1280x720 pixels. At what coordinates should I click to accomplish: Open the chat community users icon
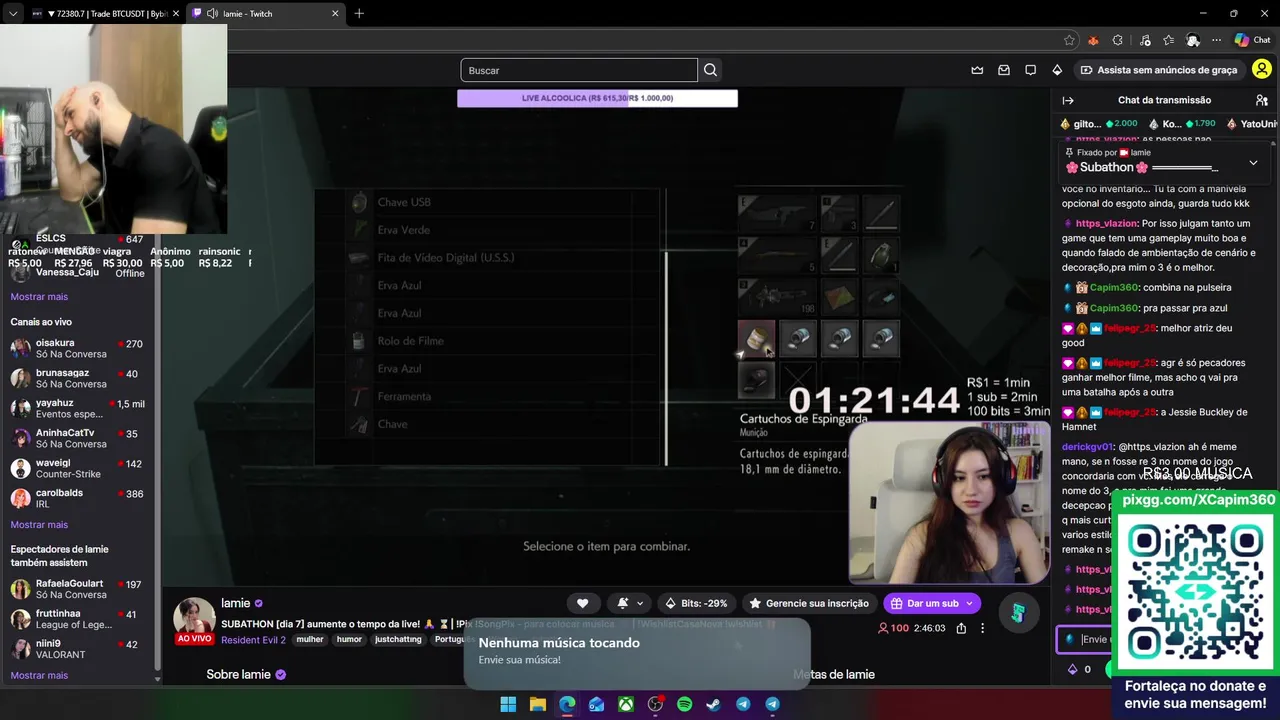tap(1262, 100)
